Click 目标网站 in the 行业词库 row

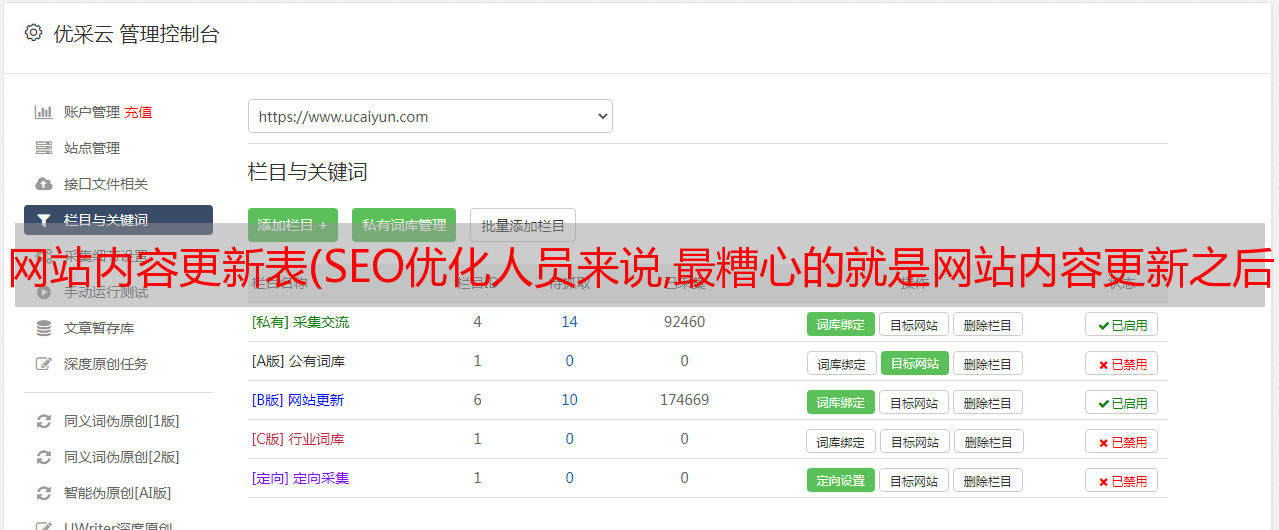click(915, 441)
